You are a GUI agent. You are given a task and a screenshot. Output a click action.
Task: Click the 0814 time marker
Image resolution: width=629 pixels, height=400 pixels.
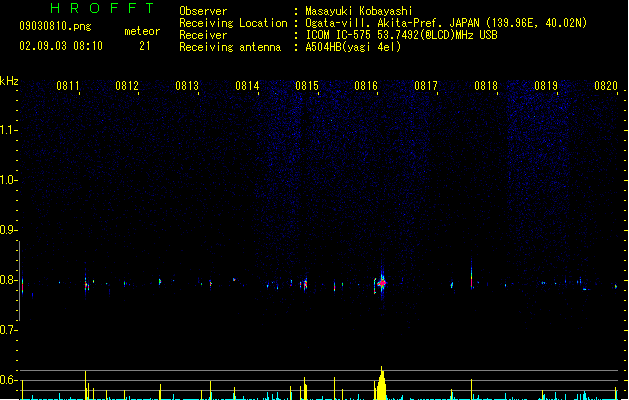[247, 86]
